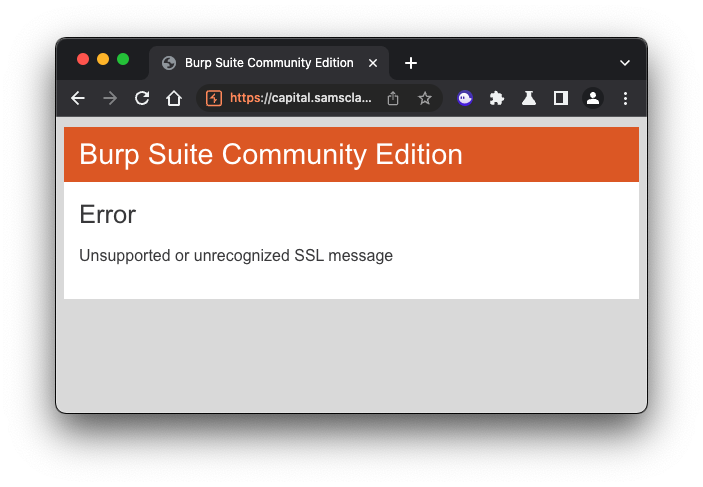703x487 pixels.
Task: Click the forward navigation arrow
Action: click(x=110, y=98)
